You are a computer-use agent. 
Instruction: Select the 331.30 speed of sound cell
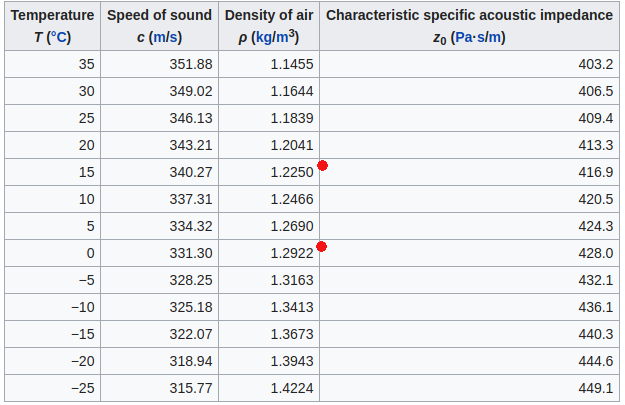(x=191, y=253)
